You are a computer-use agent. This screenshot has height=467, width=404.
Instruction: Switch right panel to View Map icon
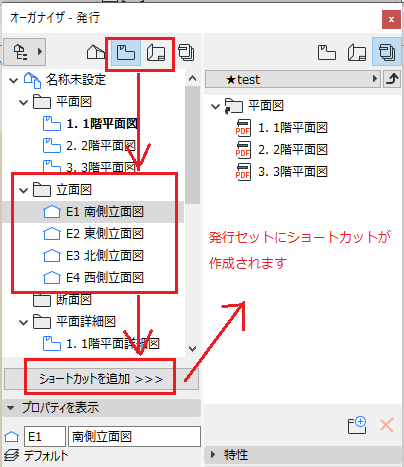(327, 52)
